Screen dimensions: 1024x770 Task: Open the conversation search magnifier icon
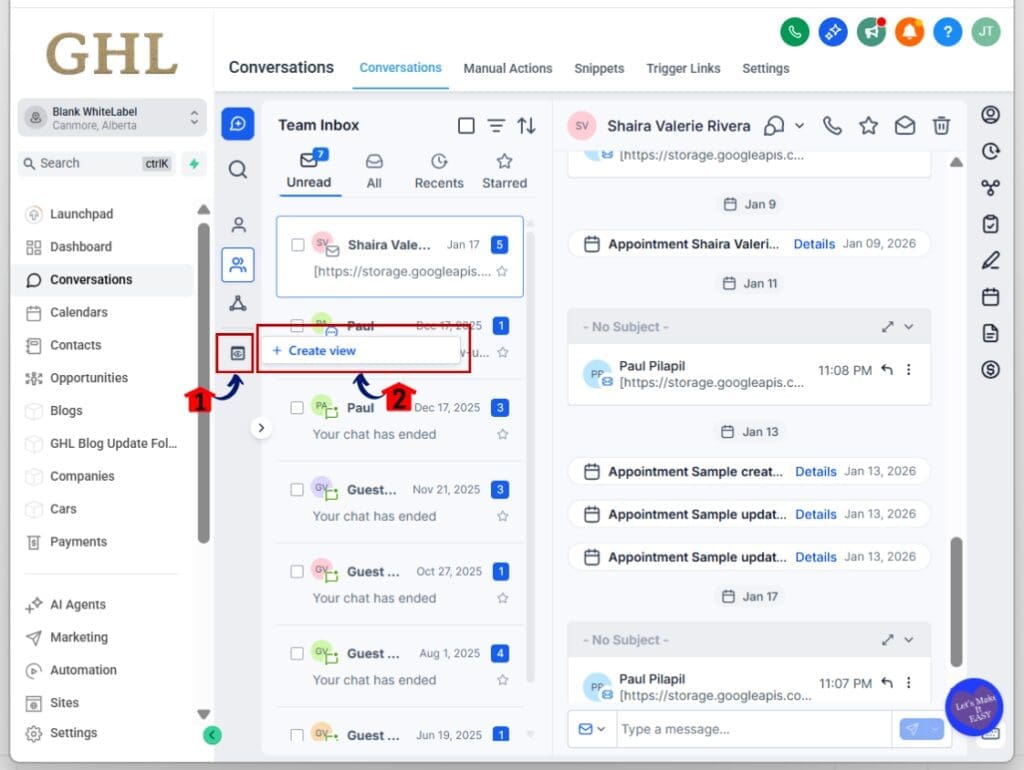pyautogui.click(x=238, y=170)
